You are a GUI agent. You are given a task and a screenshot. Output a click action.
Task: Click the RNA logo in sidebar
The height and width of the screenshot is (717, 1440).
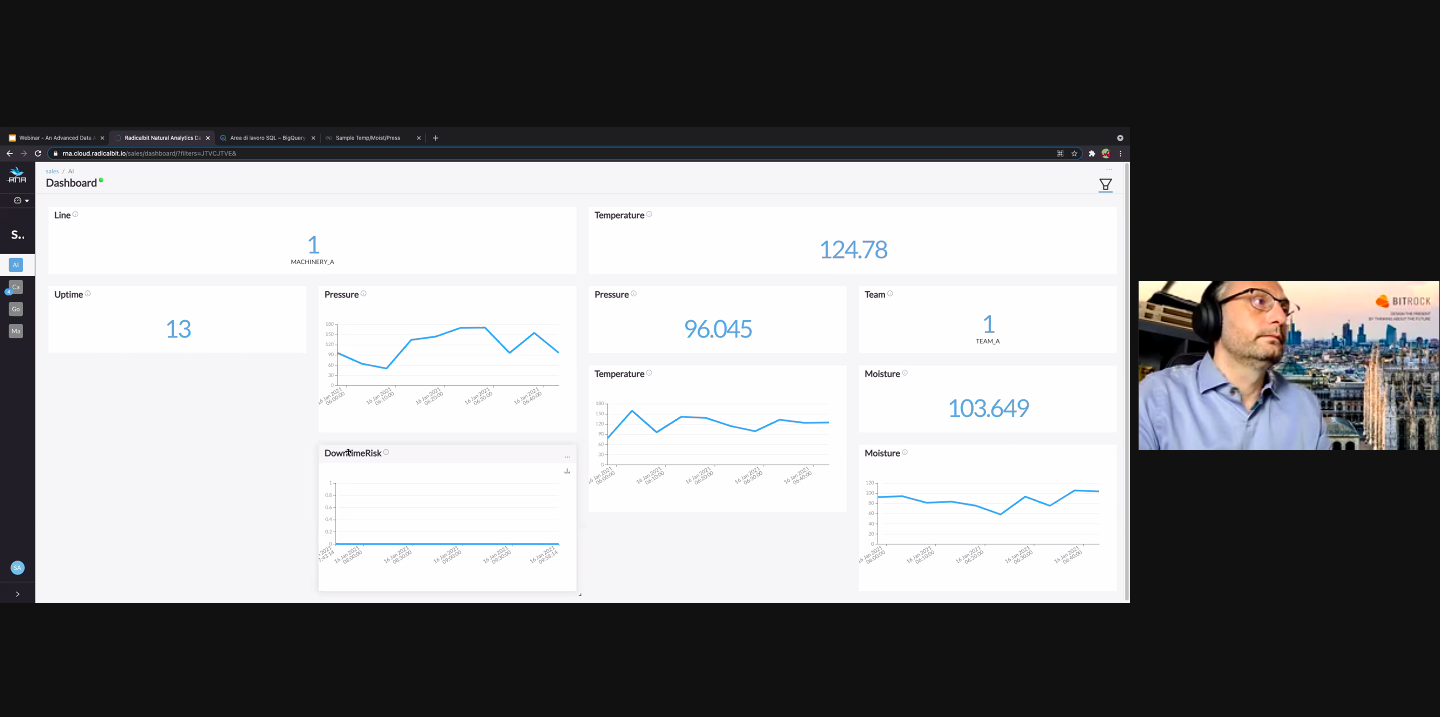coord(17,176)
